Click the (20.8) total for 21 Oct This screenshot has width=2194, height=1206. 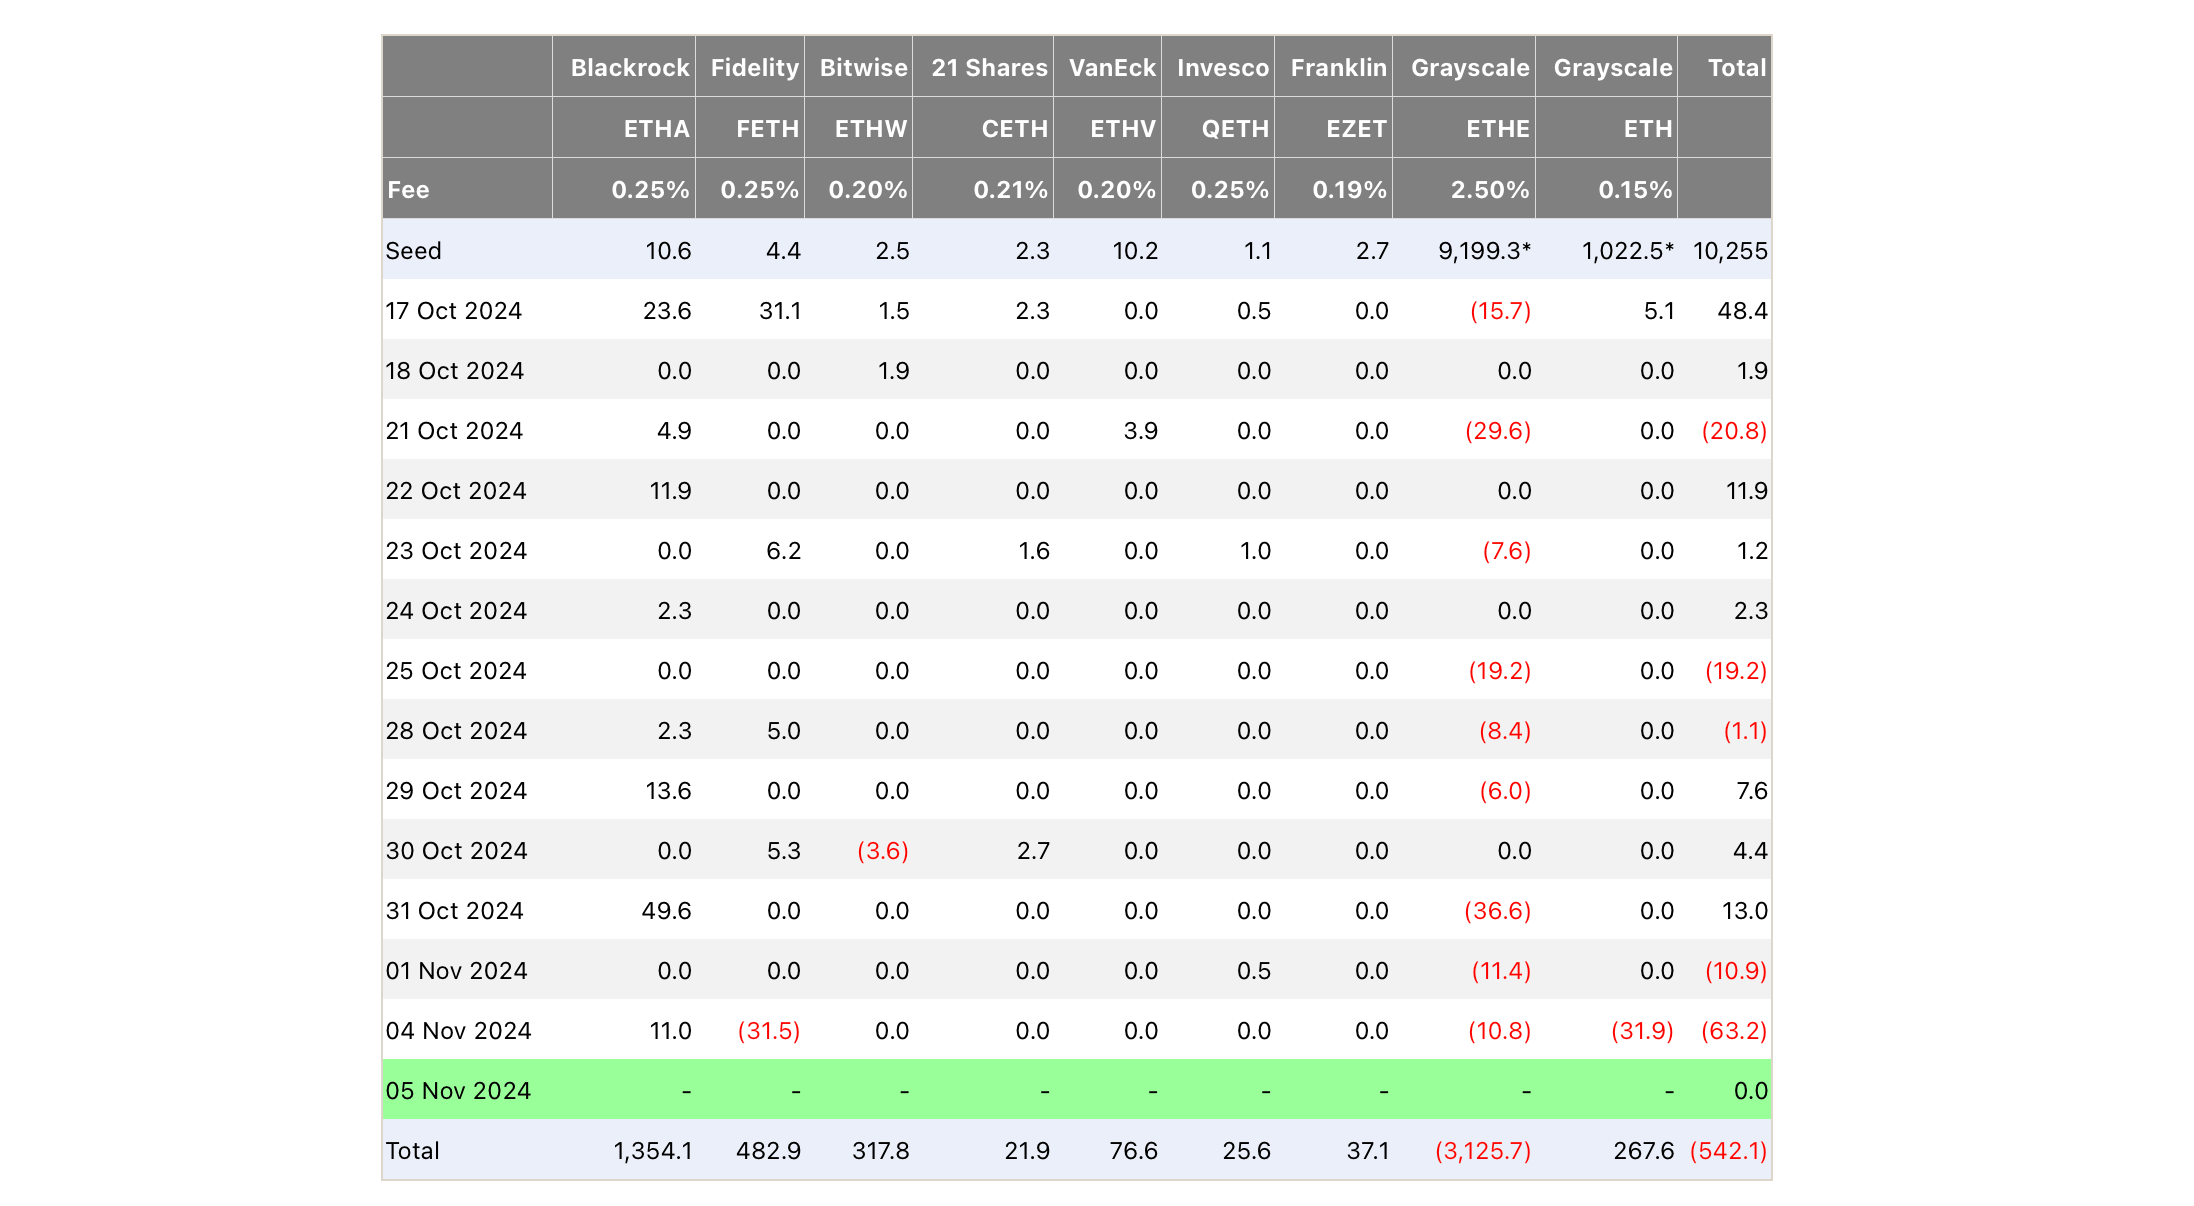(x=1734, y=431)
